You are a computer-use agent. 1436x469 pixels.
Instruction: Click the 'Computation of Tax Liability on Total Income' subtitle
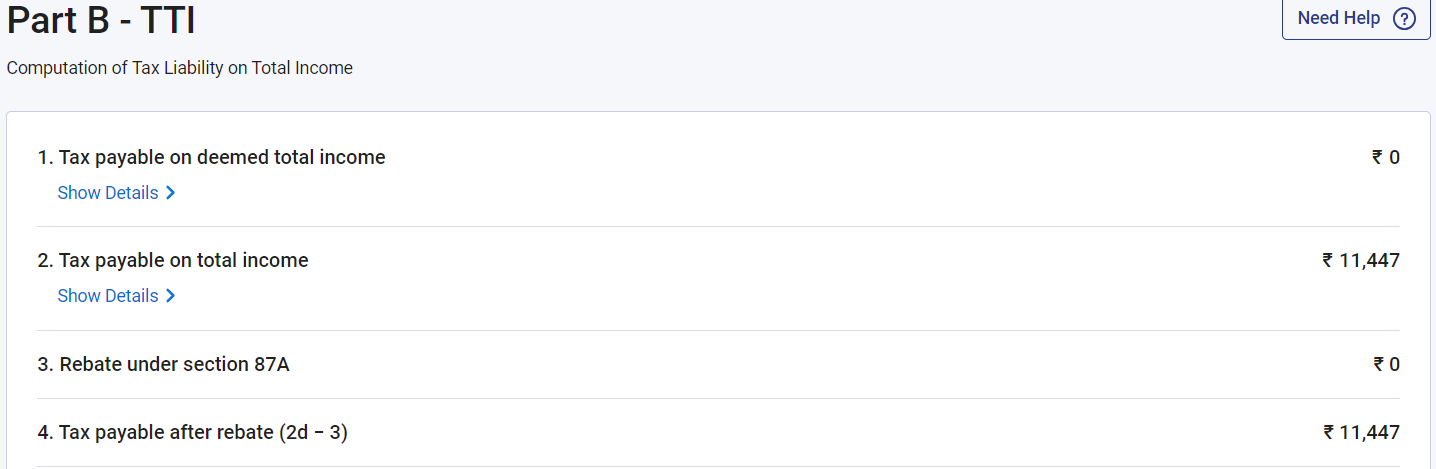pos(180,68)
